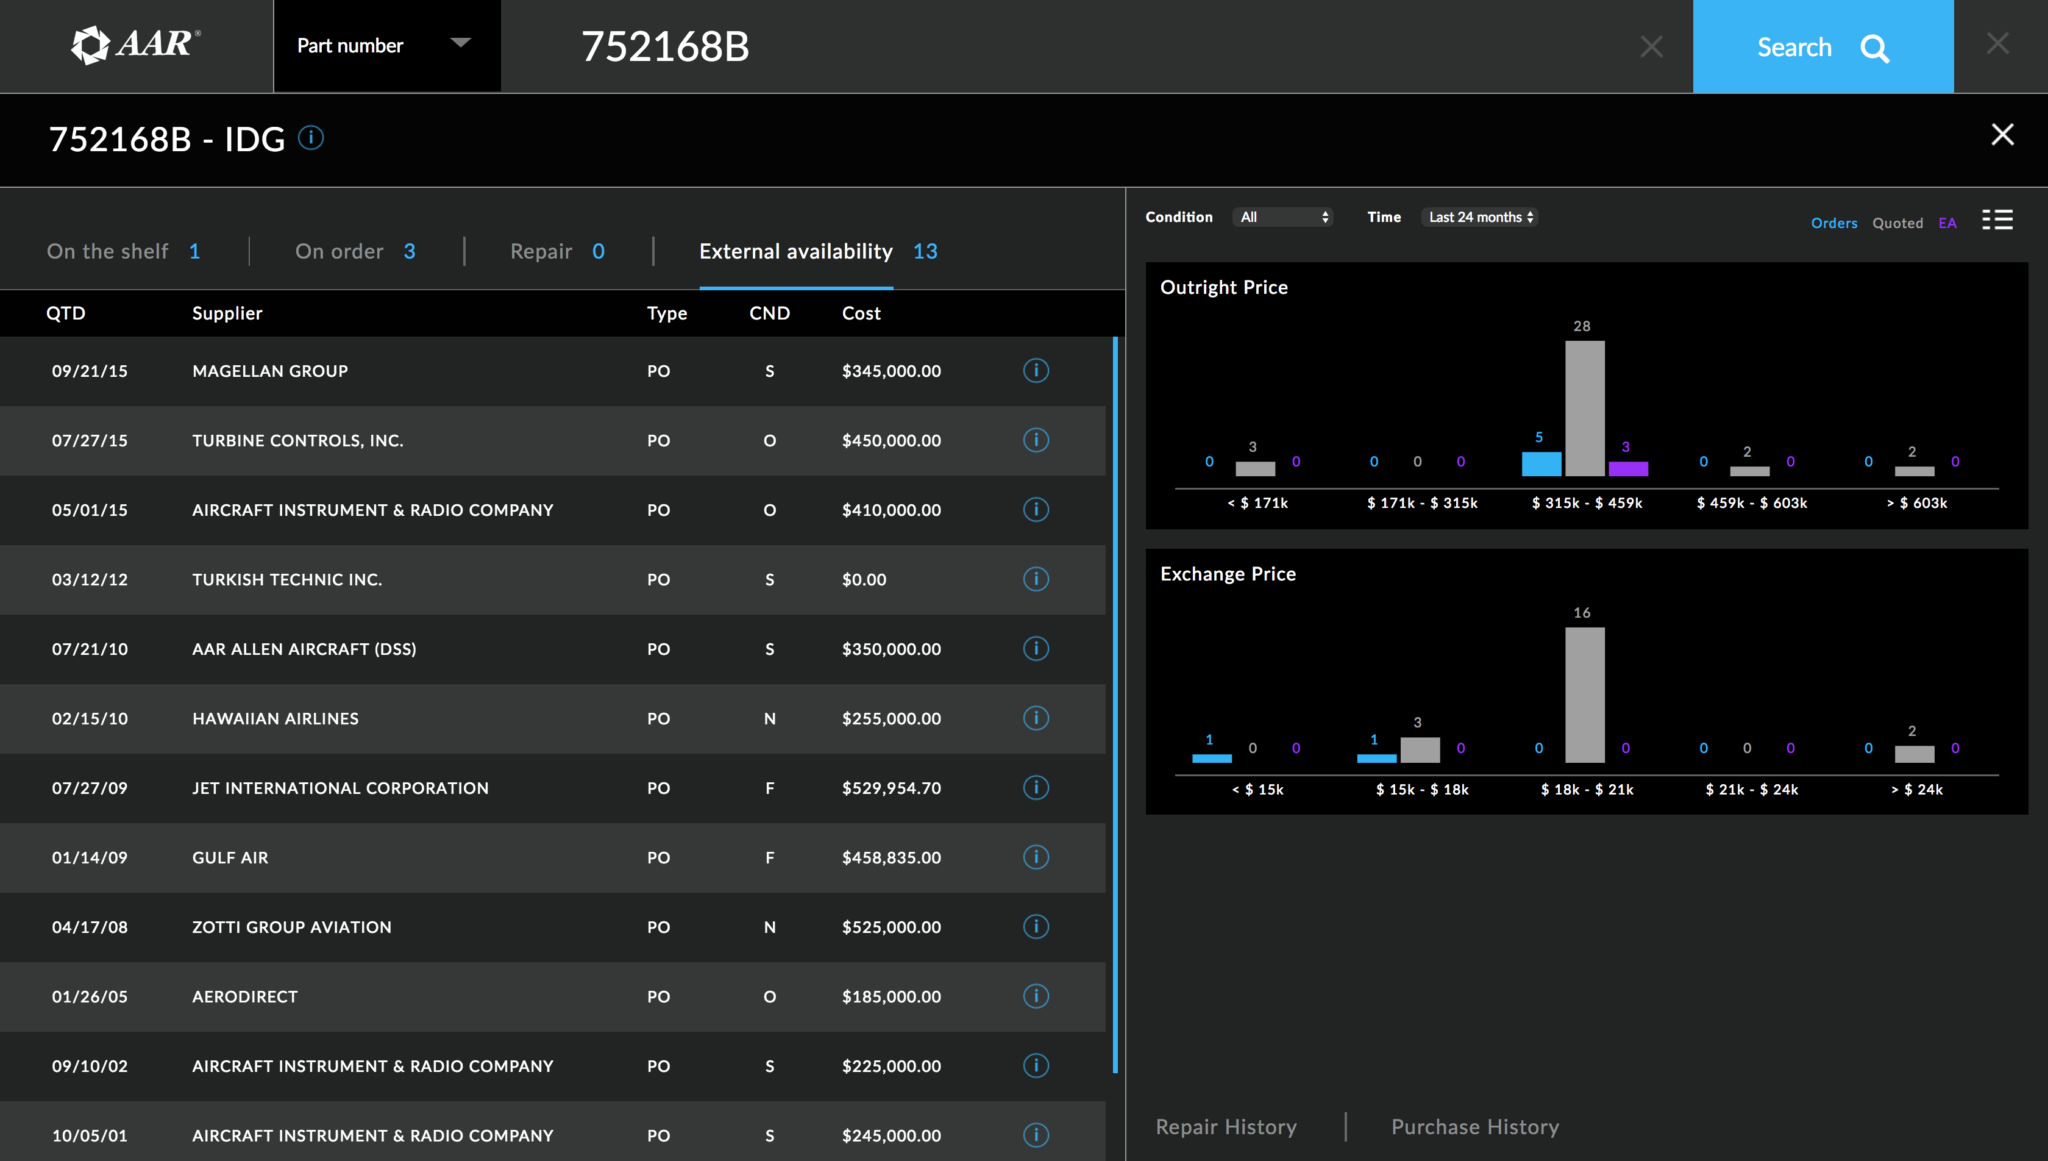Image resolution: width=2048 pixels, height=1161 pixels.
Task: Click the purple 3 bar in Outright Price
Action: point(1628,469)
